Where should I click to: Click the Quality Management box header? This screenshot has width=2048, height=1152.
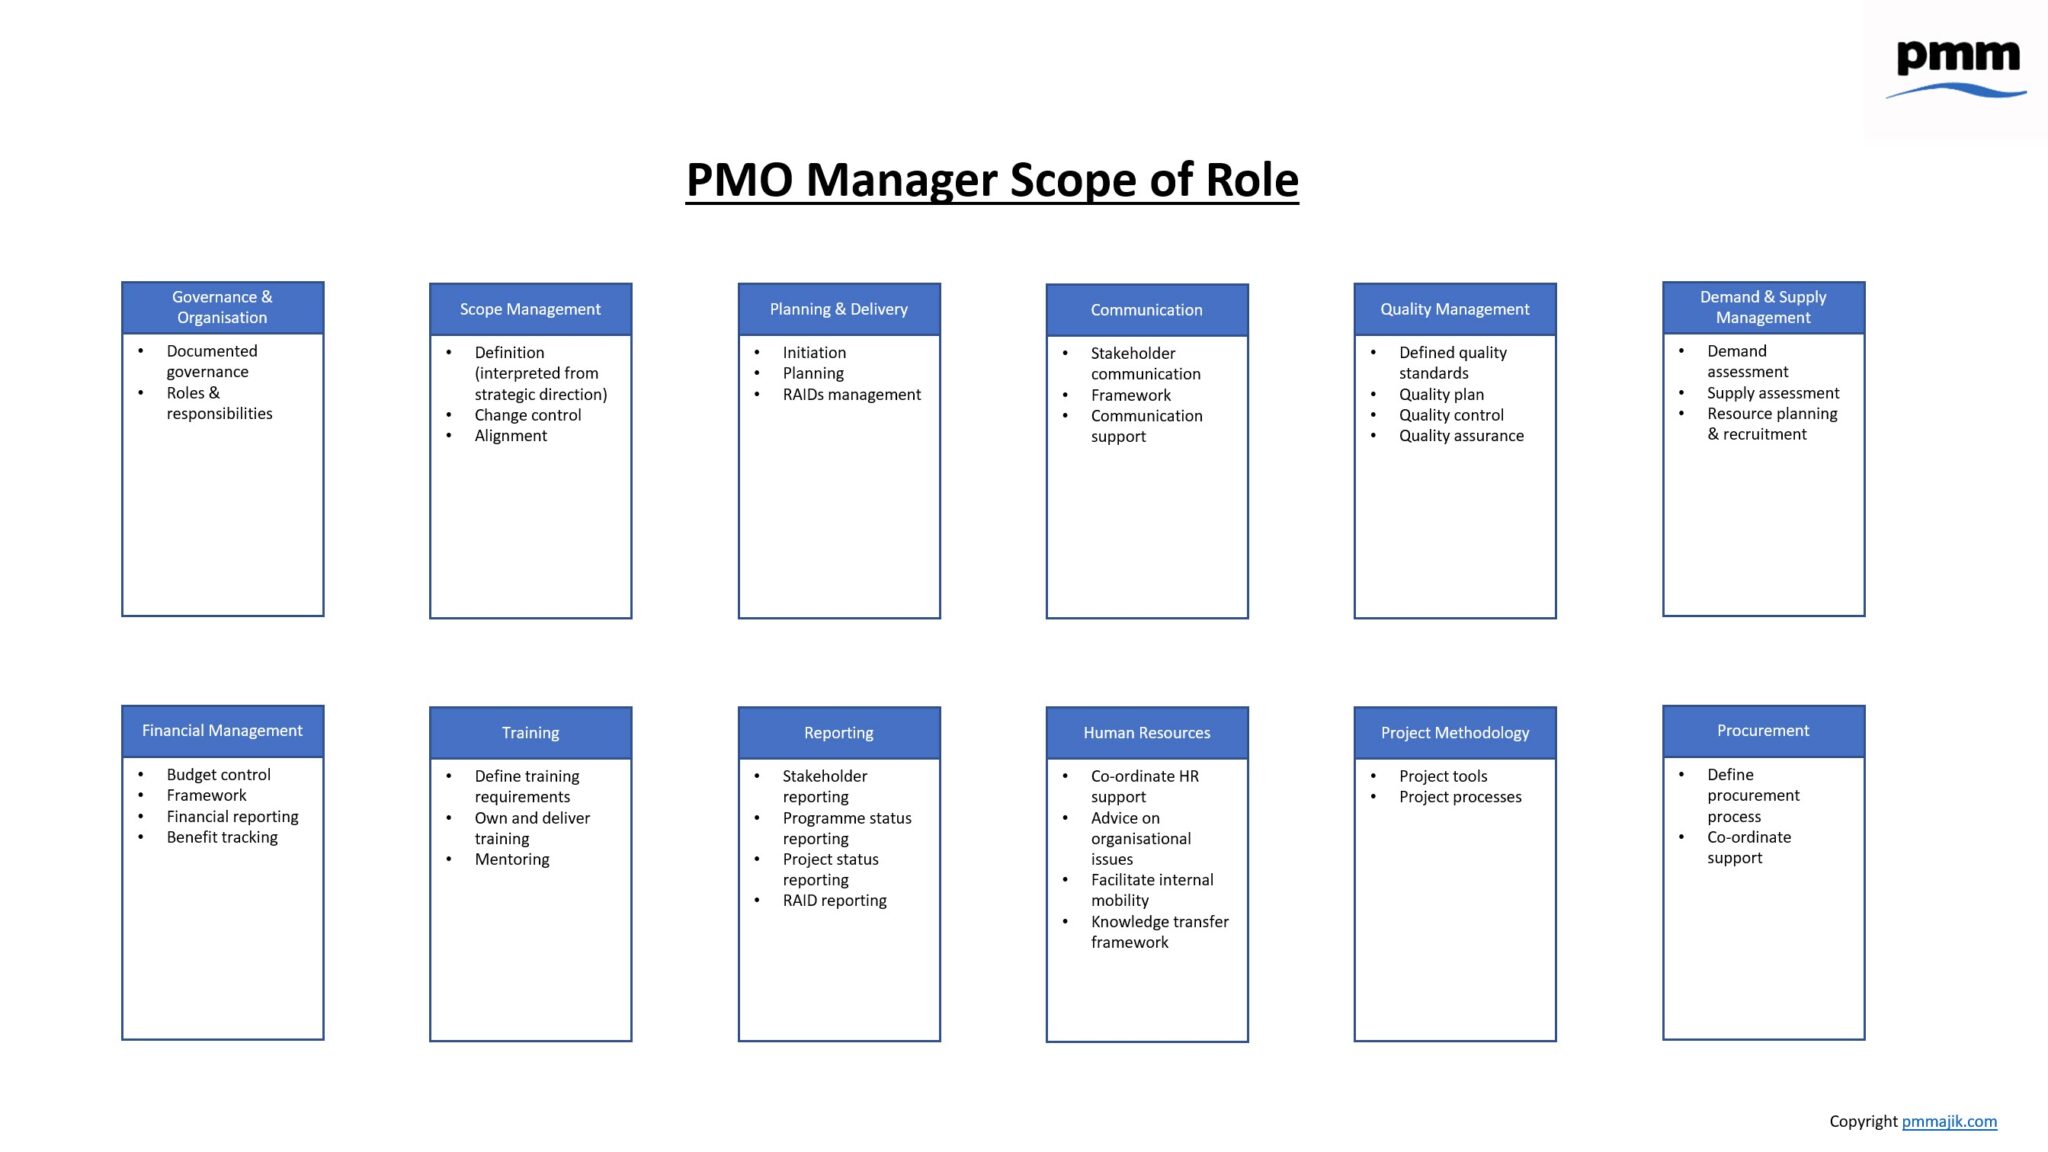[x=1456, y=307]
